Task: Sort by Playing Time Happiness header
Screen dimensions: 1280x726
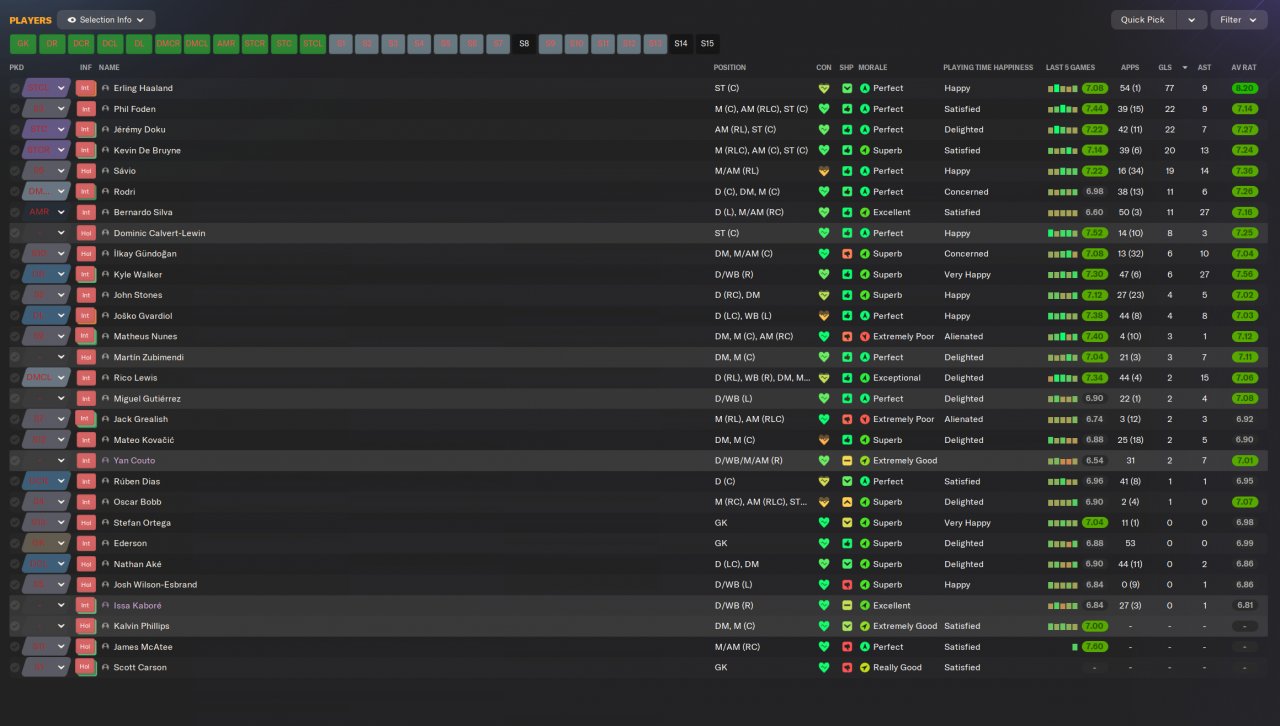Action: coord(988,68)
